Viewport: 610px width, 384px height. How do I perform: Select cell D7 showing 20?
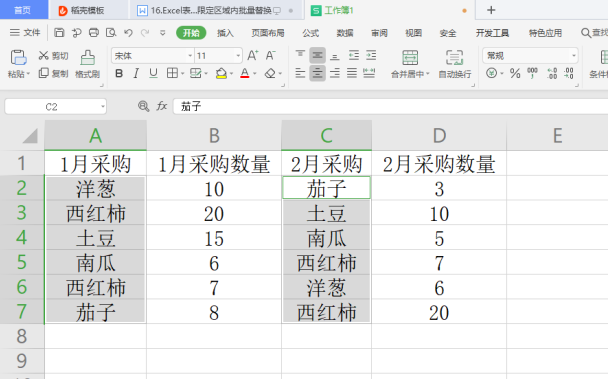439,312
